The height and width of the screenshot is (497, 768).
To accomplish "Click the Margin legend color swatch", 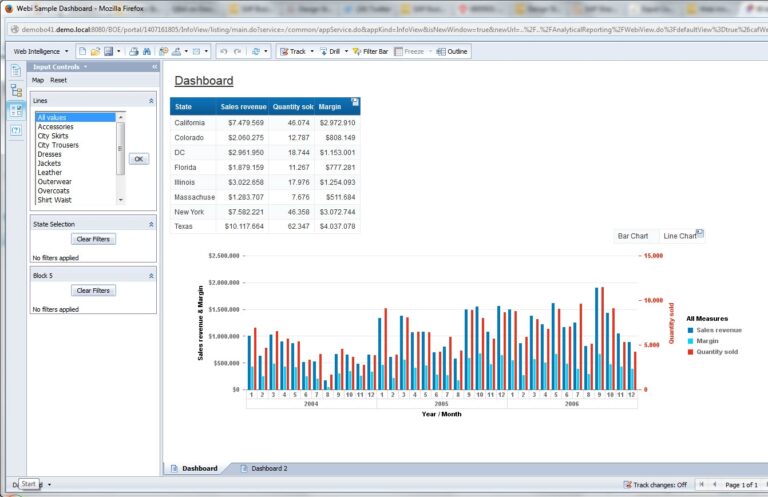I will (x=690, y=341).
